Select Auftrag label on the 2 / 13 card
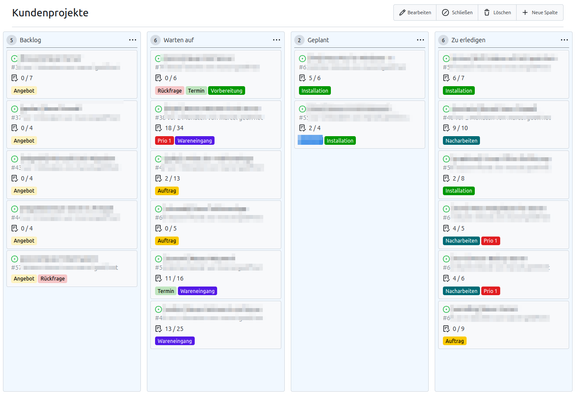 tap(167, 191)
